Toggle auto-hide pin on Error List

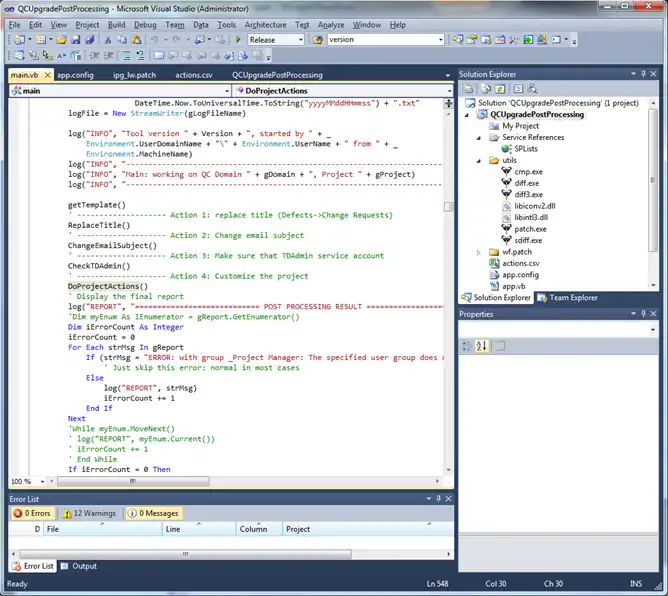(438, 498)
